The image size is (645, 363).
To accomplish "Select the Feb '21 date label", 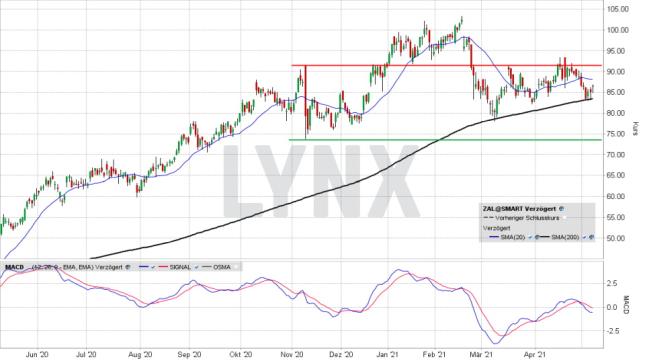I will (x=435, y=354).
